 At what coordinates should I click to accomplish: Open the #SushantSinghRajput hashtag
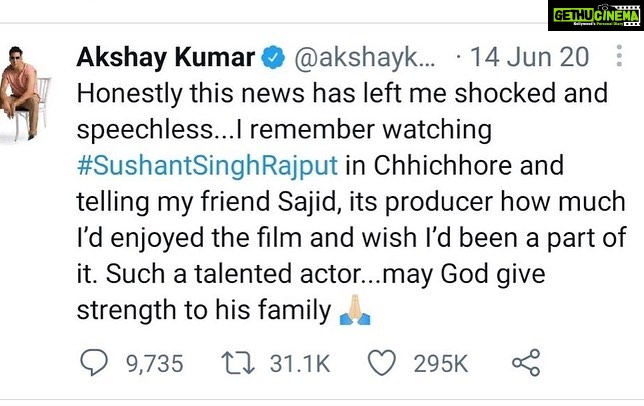(x=207, y=165)
